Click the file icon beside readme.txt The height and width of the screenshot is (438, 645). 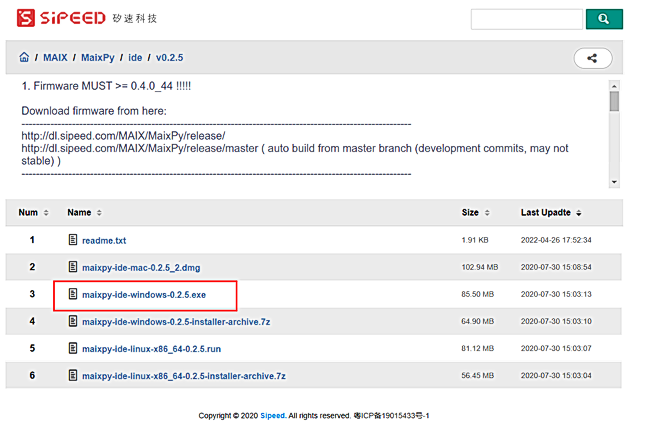[x=73, y=239]
